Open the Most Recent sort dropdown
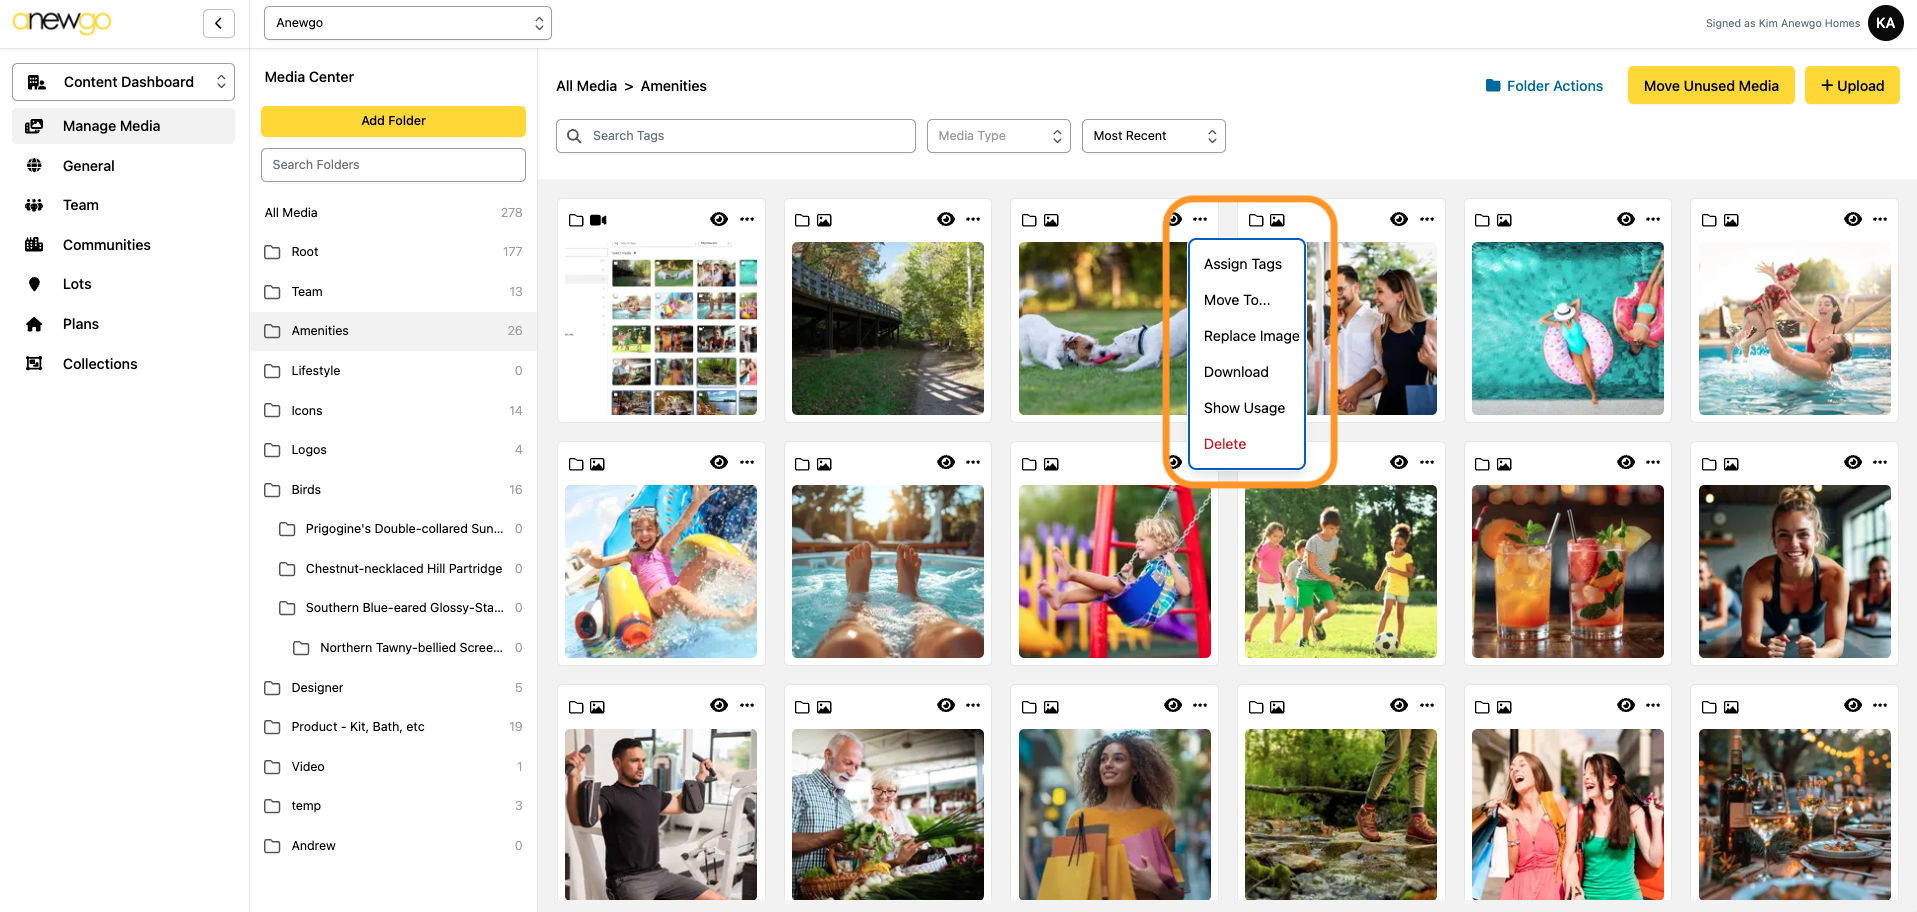 pos(1153,136)
